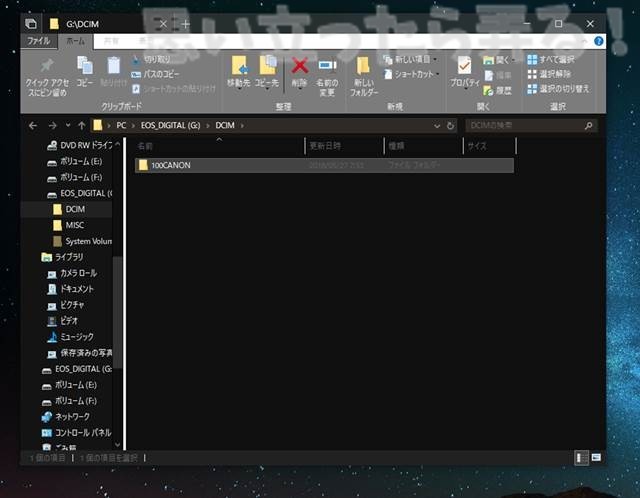
Task: Open the Explorer help icon
Action: 598,41
